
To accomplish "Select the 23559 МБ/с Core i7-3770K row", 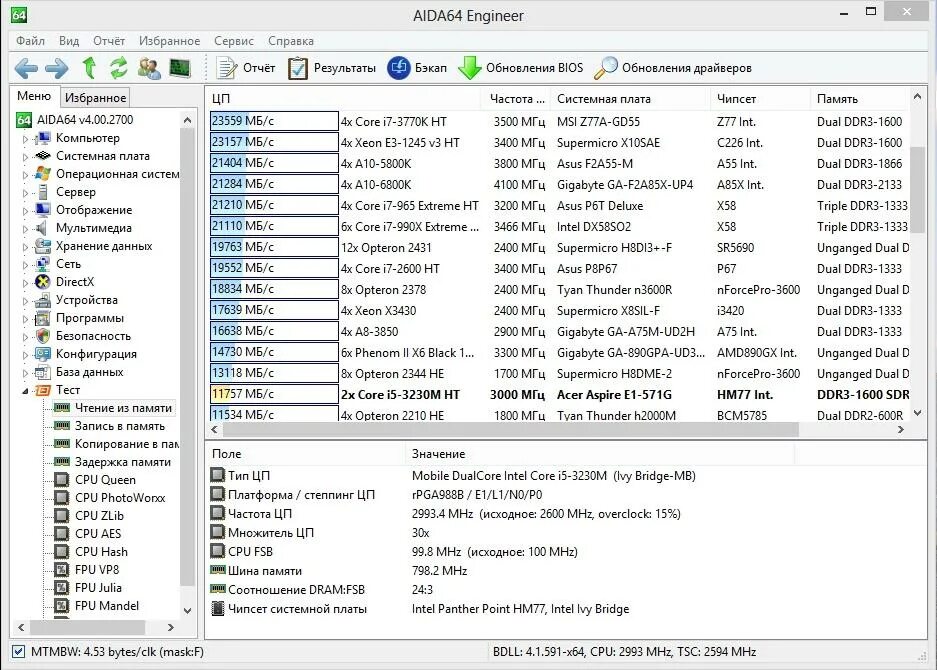I will pos(559,121).
